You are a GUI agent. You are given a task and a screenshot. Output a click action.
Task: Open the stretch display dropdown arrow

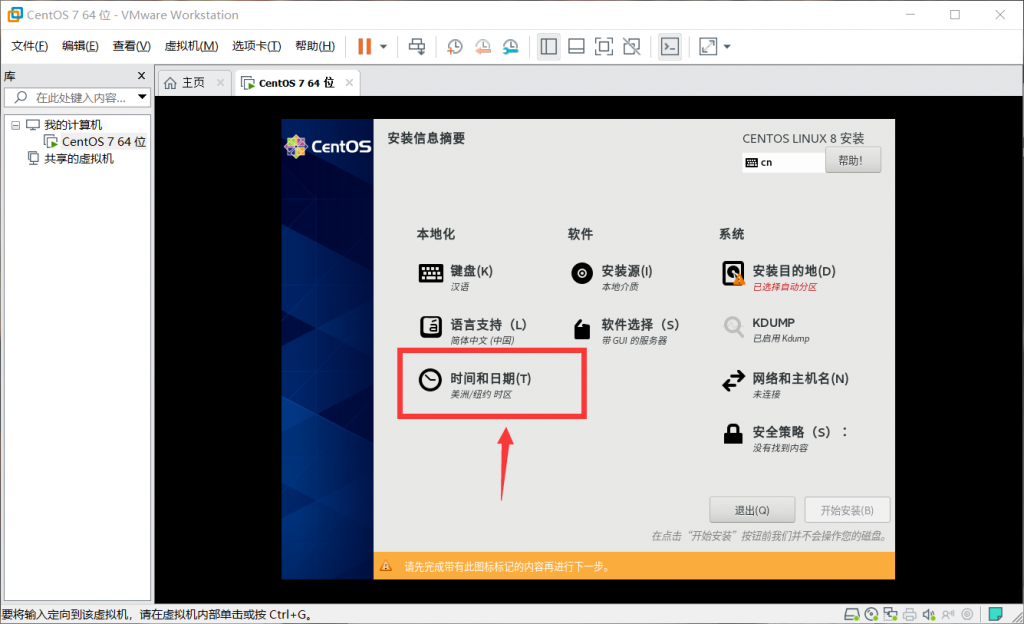click(727, 46)
